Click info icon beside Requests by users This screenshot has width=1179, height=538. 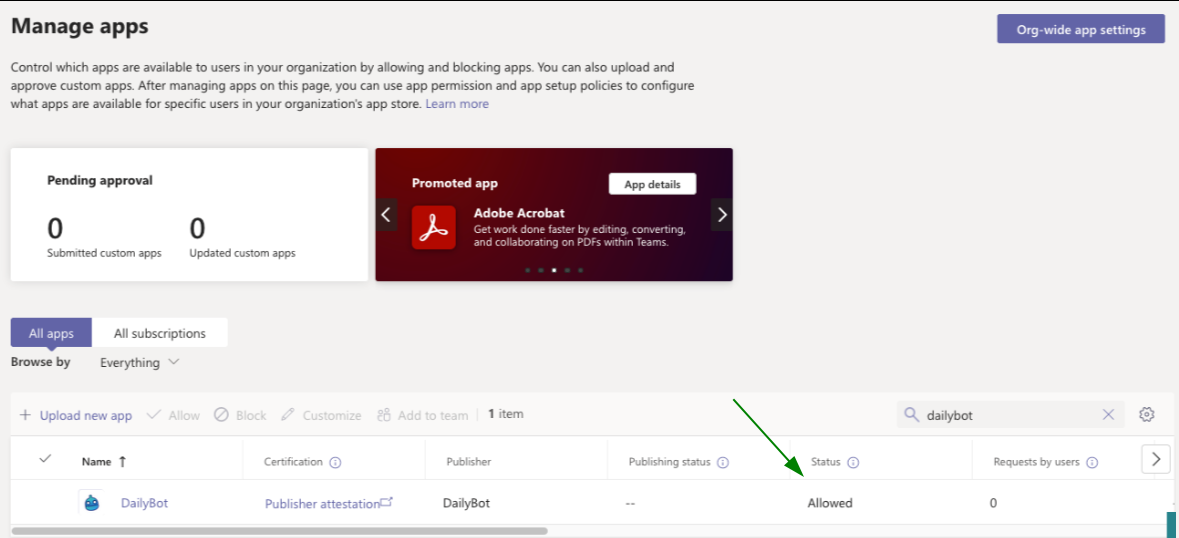[x=1092, y=462]
